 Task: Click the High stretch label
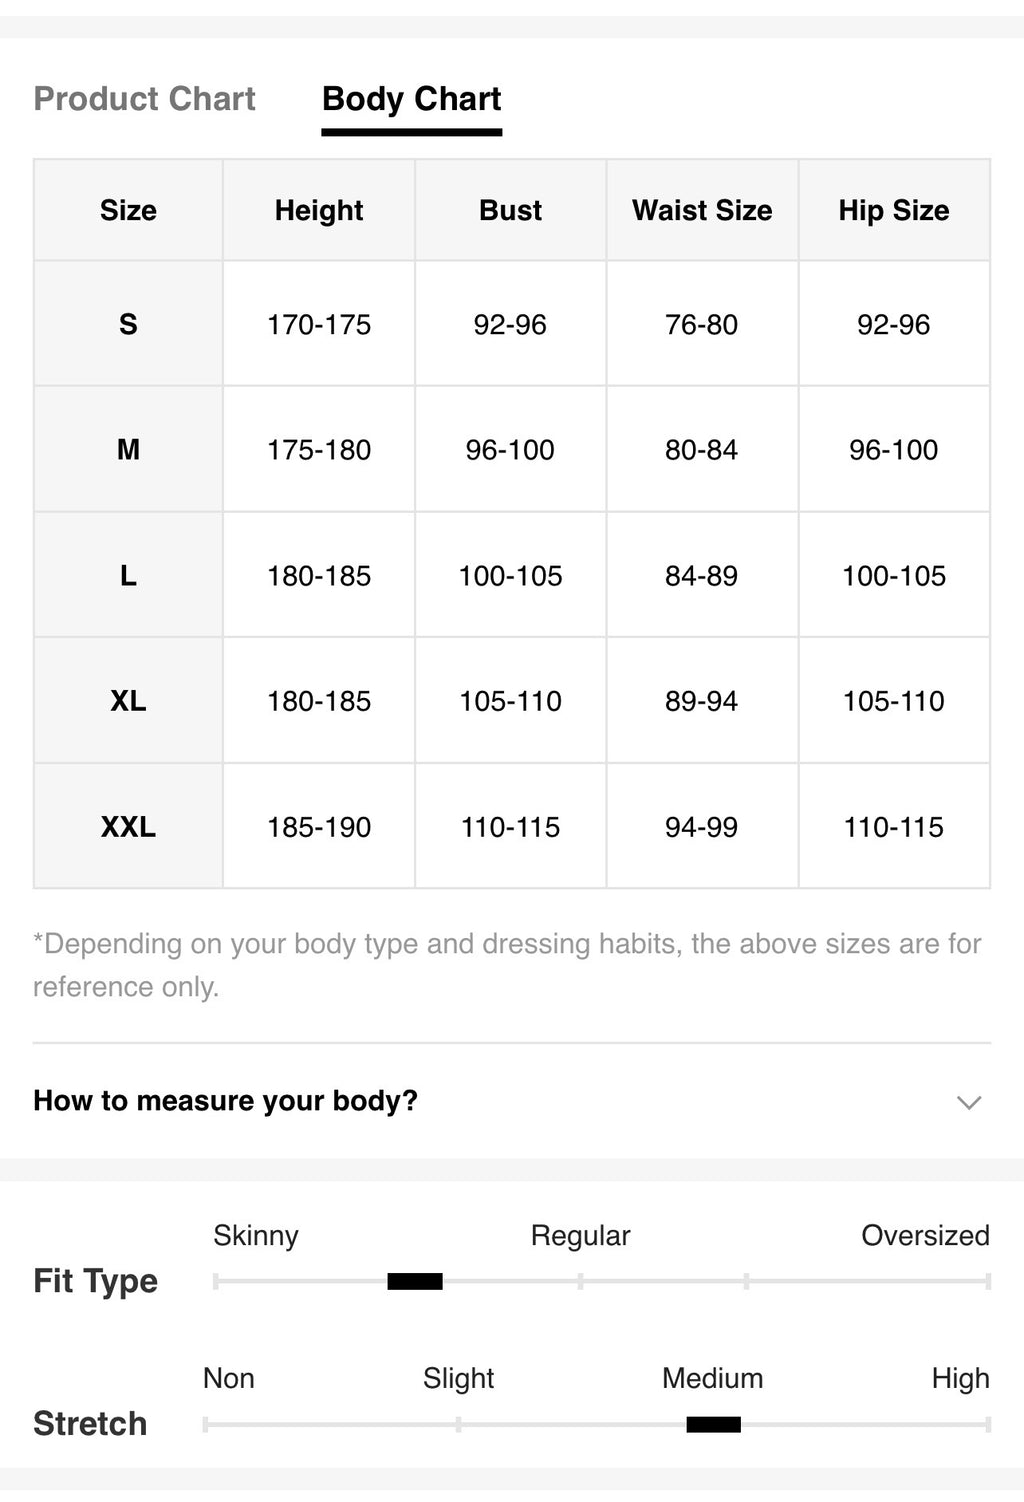(960, 1379)
